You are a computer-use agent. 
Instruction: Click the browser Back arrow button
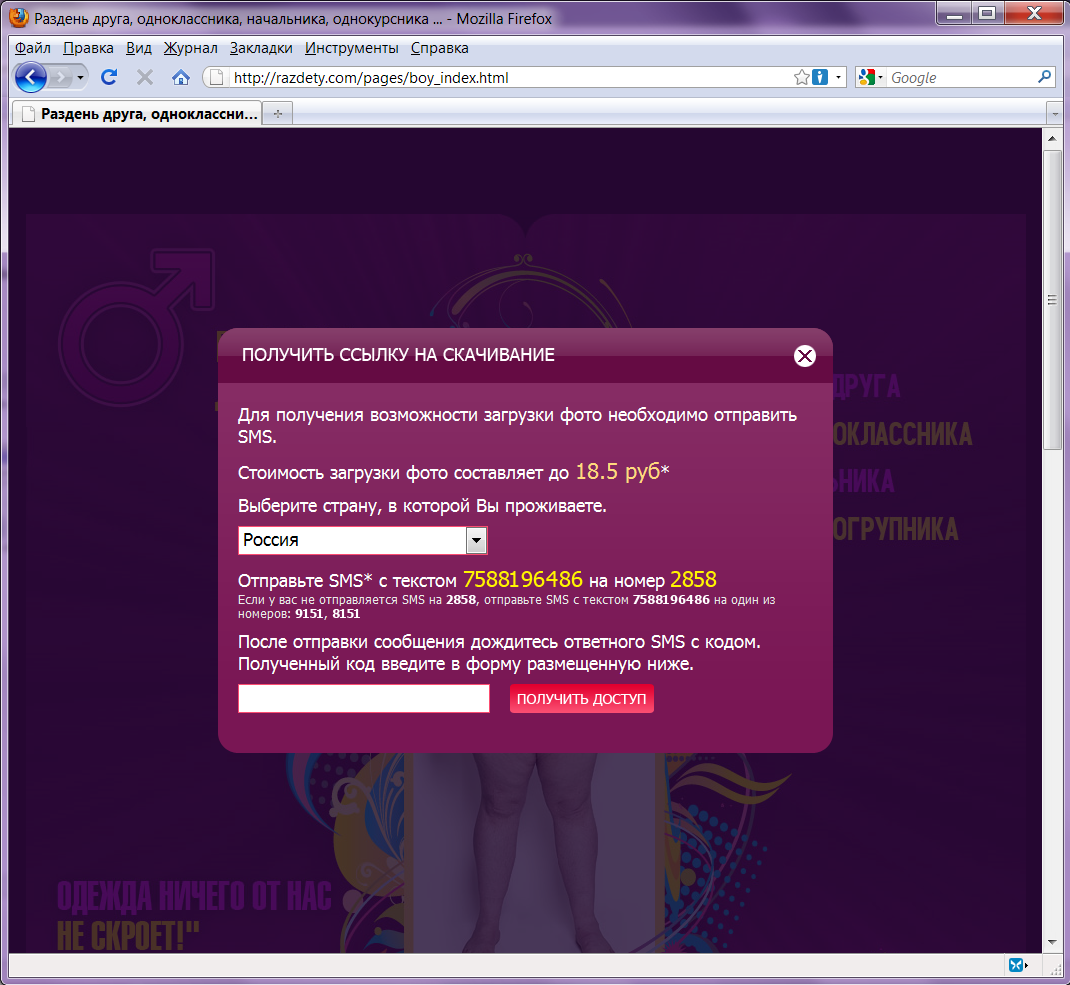tap(30, 77)
